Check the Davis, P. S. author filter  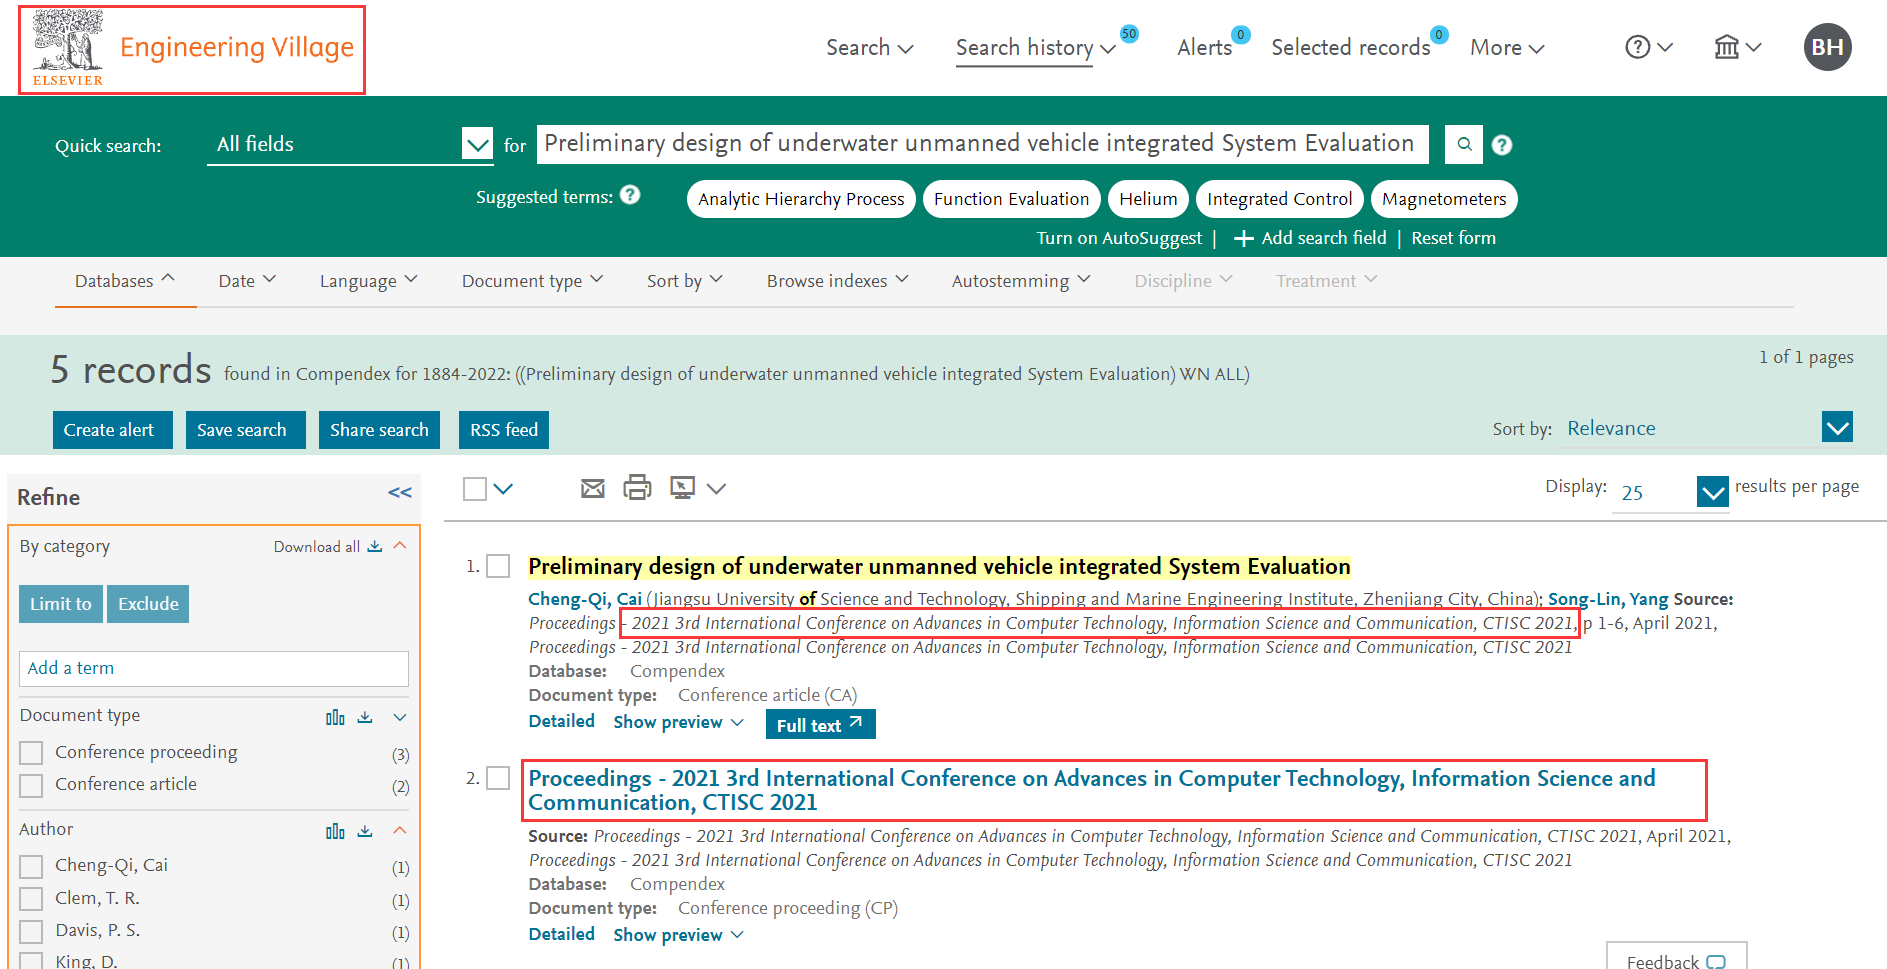[x=31, y=931]
